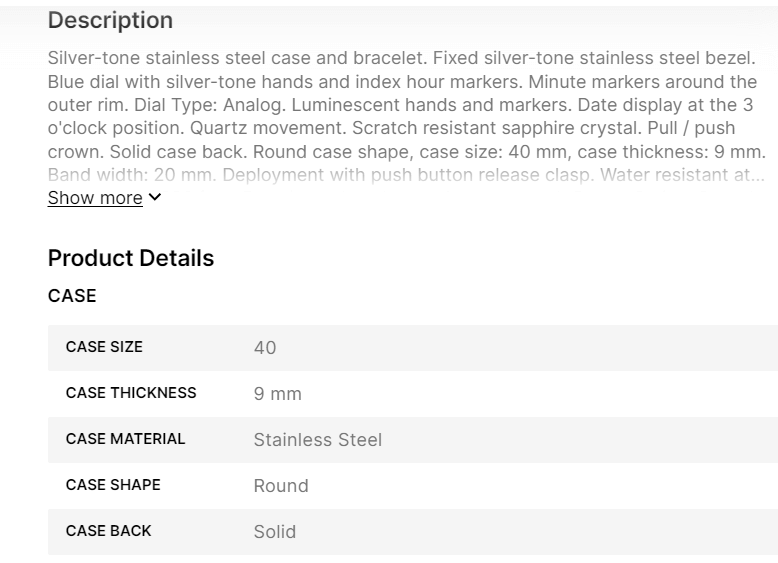Viewport: 778px width, 563px height.
Task: Click the Show more link
Action: click(x=95, y=198)
